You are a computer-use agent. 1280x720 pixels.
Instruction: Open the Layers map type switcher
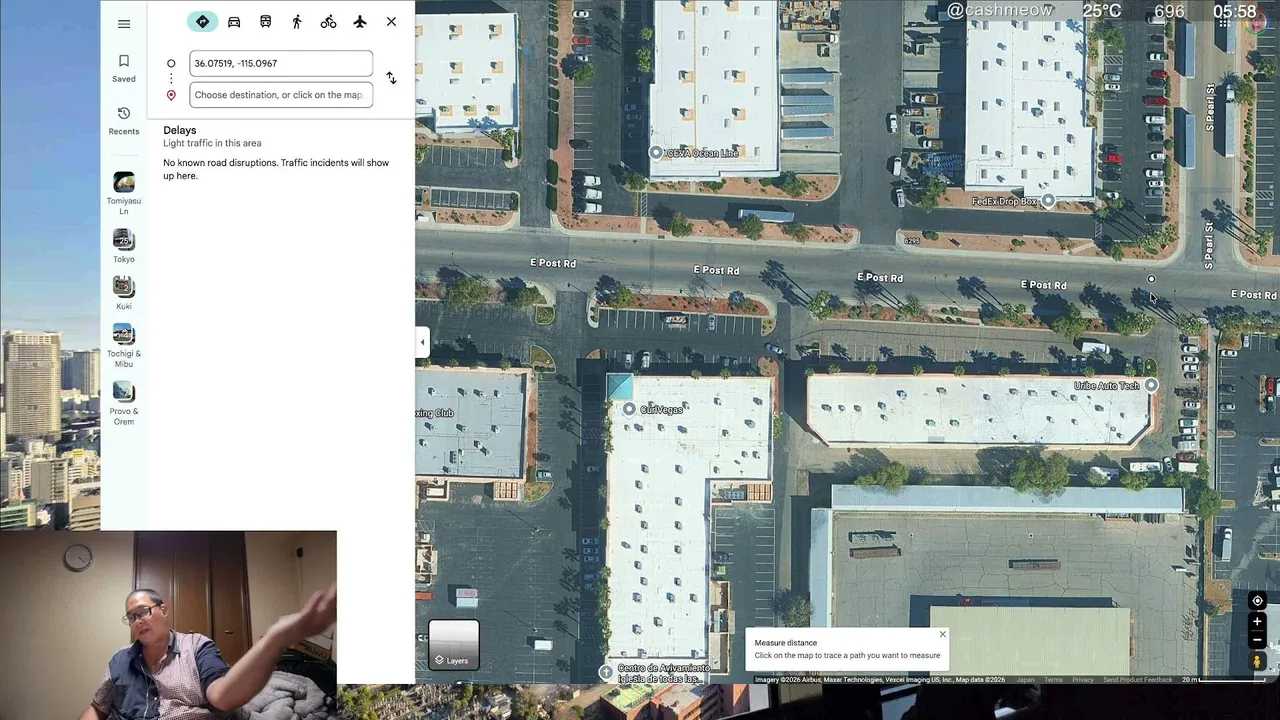point(454,645)
